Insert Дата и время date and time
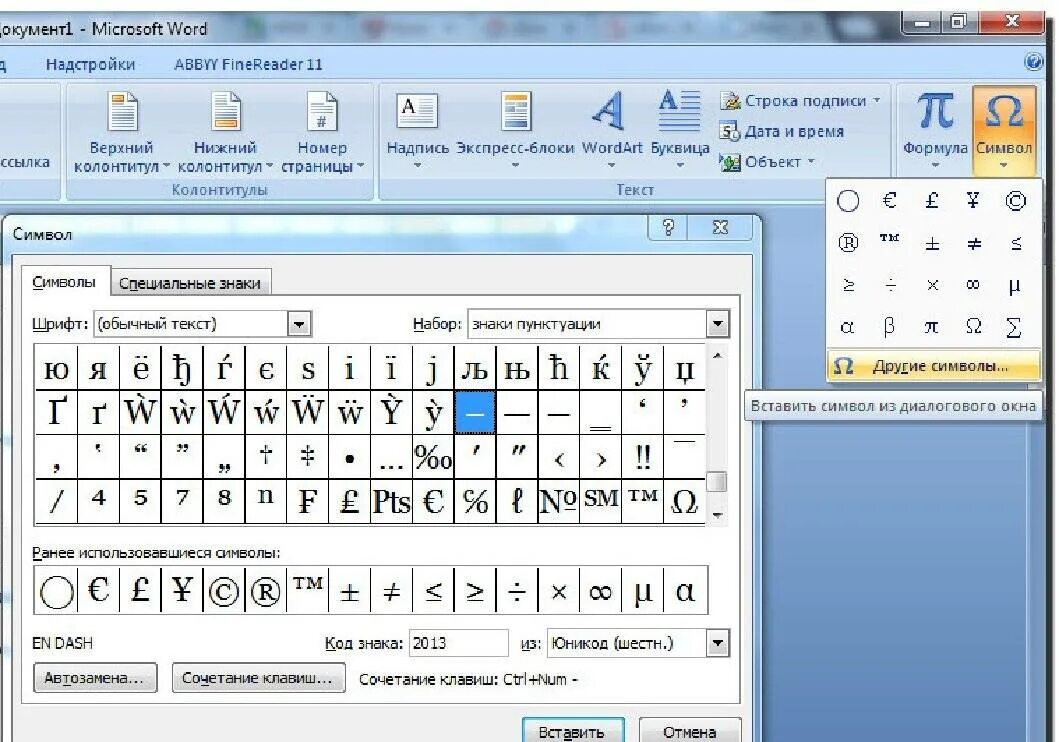The image size is (1059, 742). click(781, 131)
